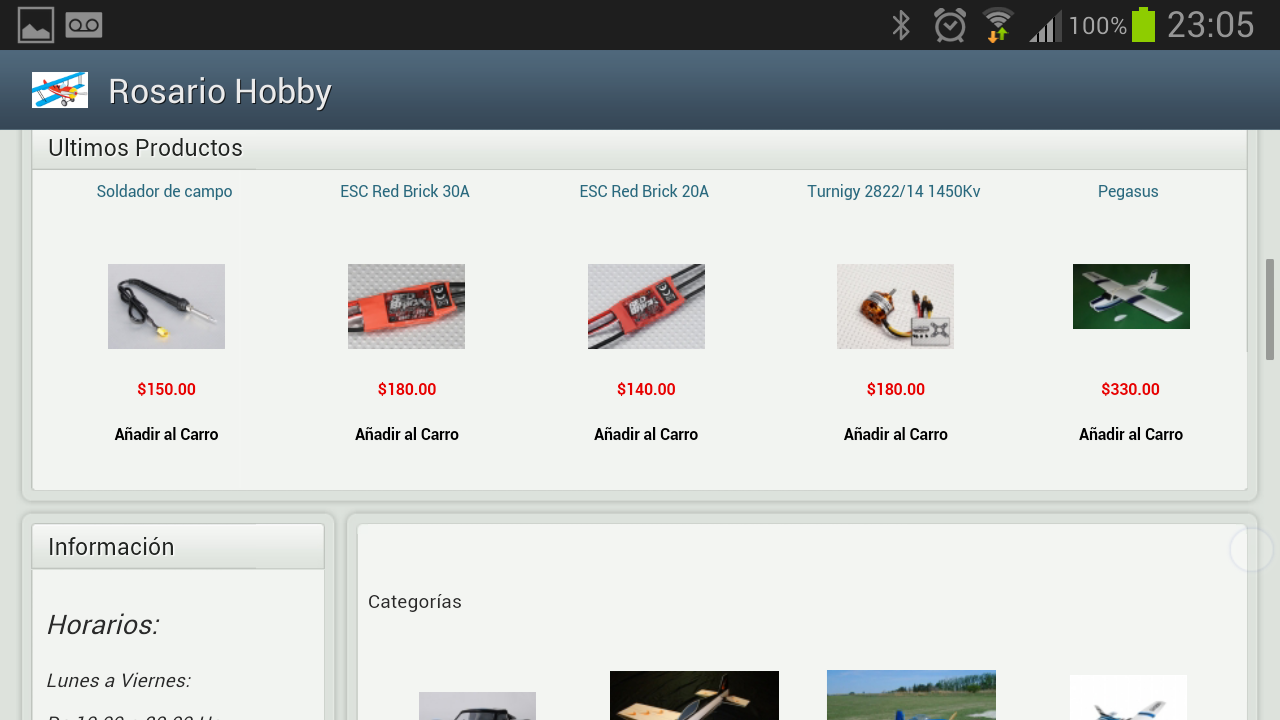Tap the mobile signal strength icon
Viewport: 1280px width, 720px height.
click(x=1046, y=26)
